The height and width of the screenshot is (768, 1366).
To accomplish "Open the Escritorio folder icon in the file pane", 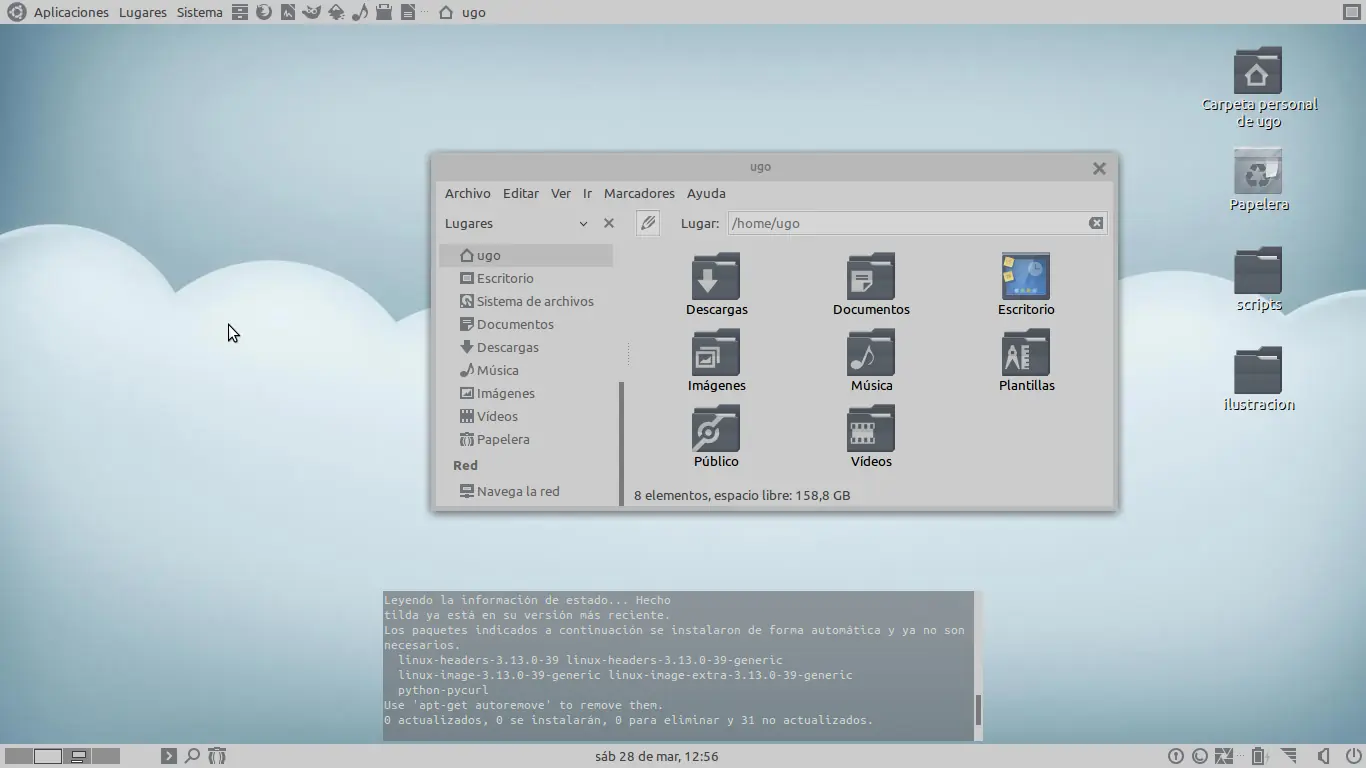I will pyautogui.click(x=1026, y=277).
